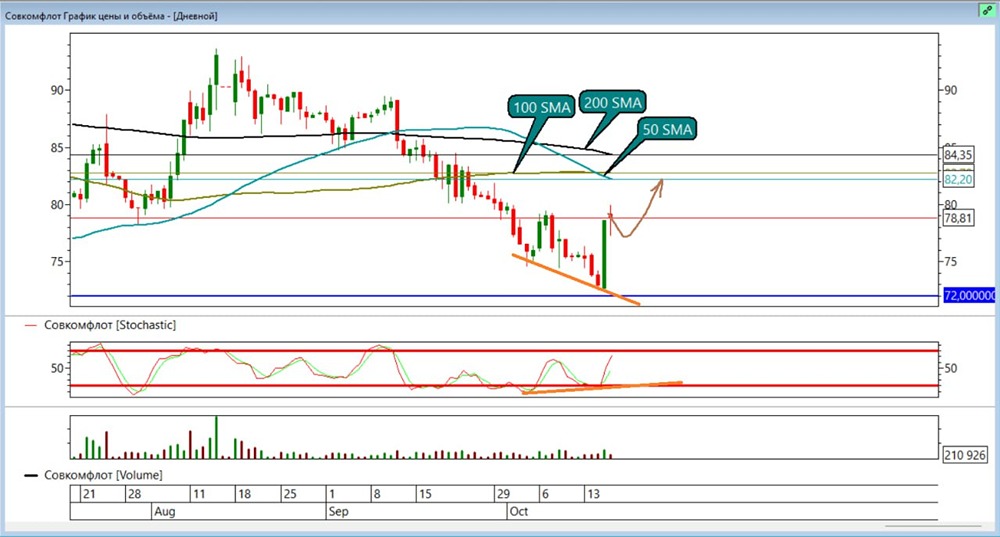
Task: Click the red line marker beside Stochastic legend
Action: tap(31, 325)
